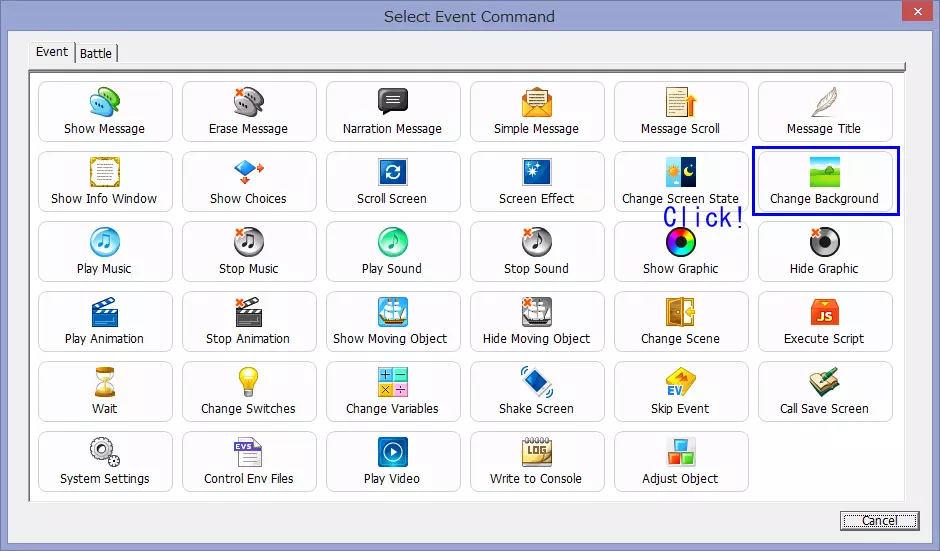Switch to the Event tab

point(52,52)
